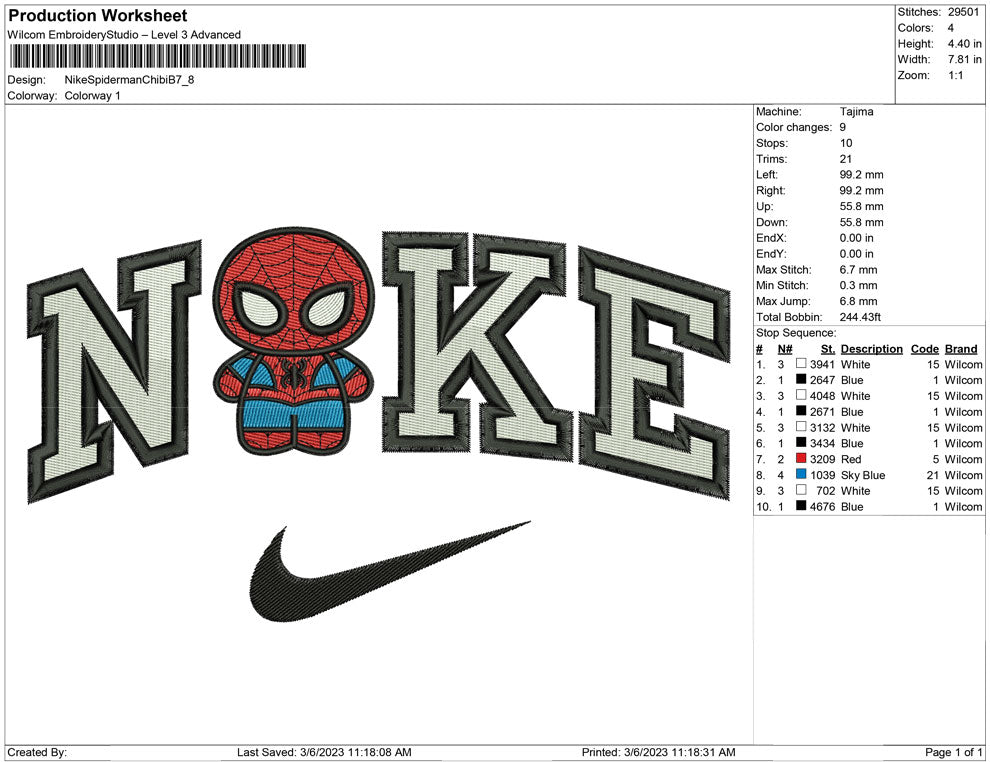Click the embroidered letter 'E' in the preview
This screenshot has width=990, height=762.
coord(653,374)
